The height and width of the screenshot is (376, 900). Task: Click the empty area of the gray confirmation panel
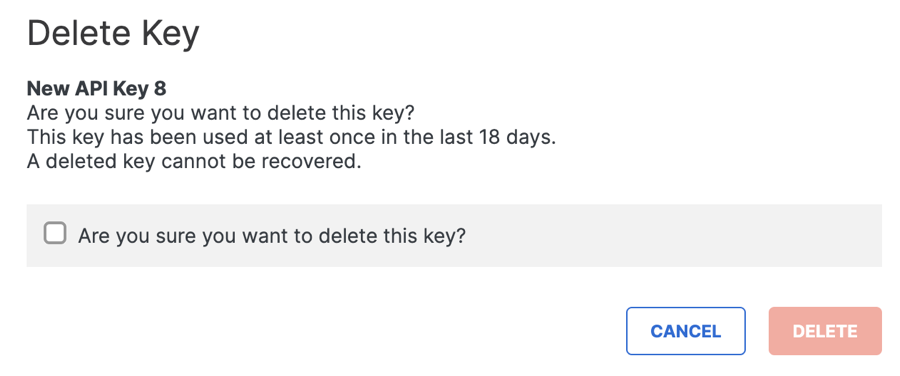click(672, 235)
